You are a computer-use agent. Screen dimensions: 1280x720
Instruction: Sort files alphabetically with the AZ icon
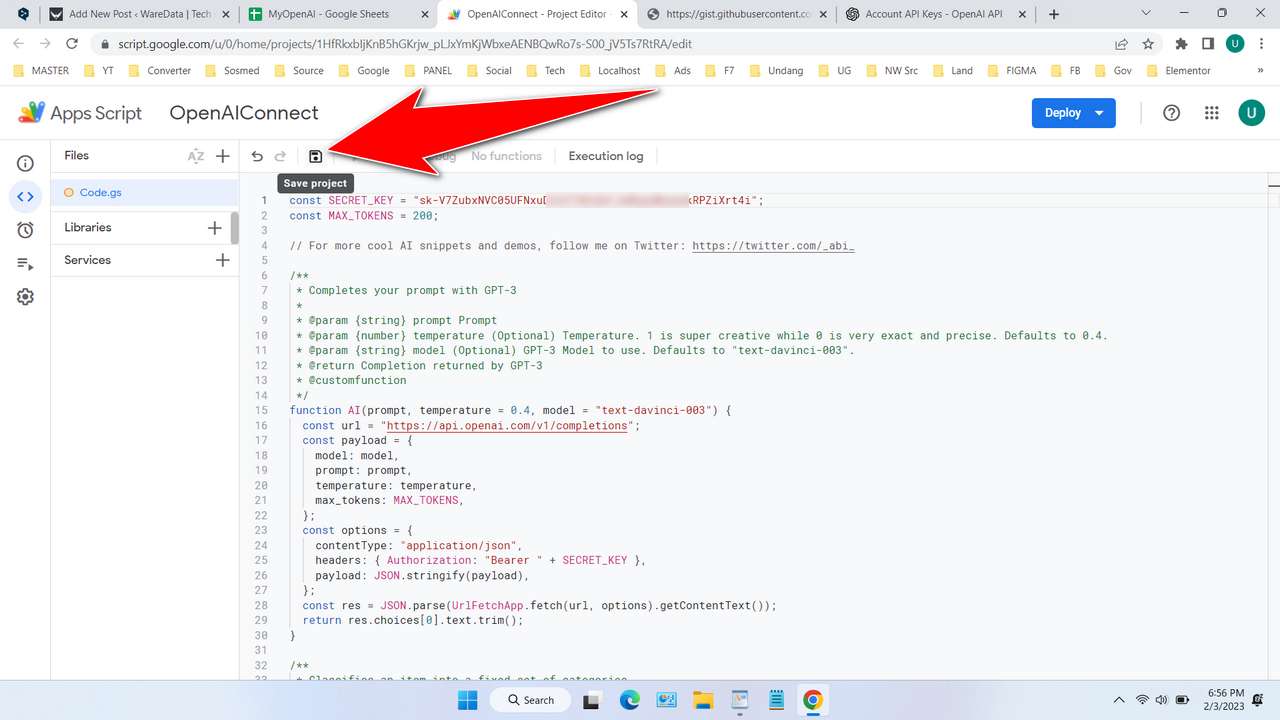198,155
